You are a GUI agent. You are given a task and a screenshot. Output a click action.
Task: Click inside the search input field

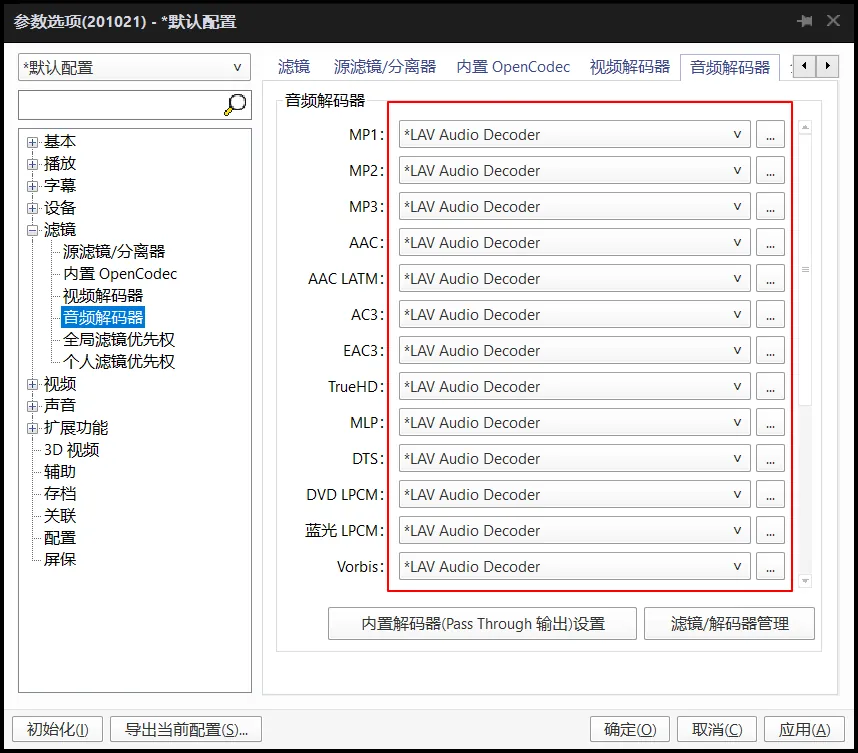[120, 103]
